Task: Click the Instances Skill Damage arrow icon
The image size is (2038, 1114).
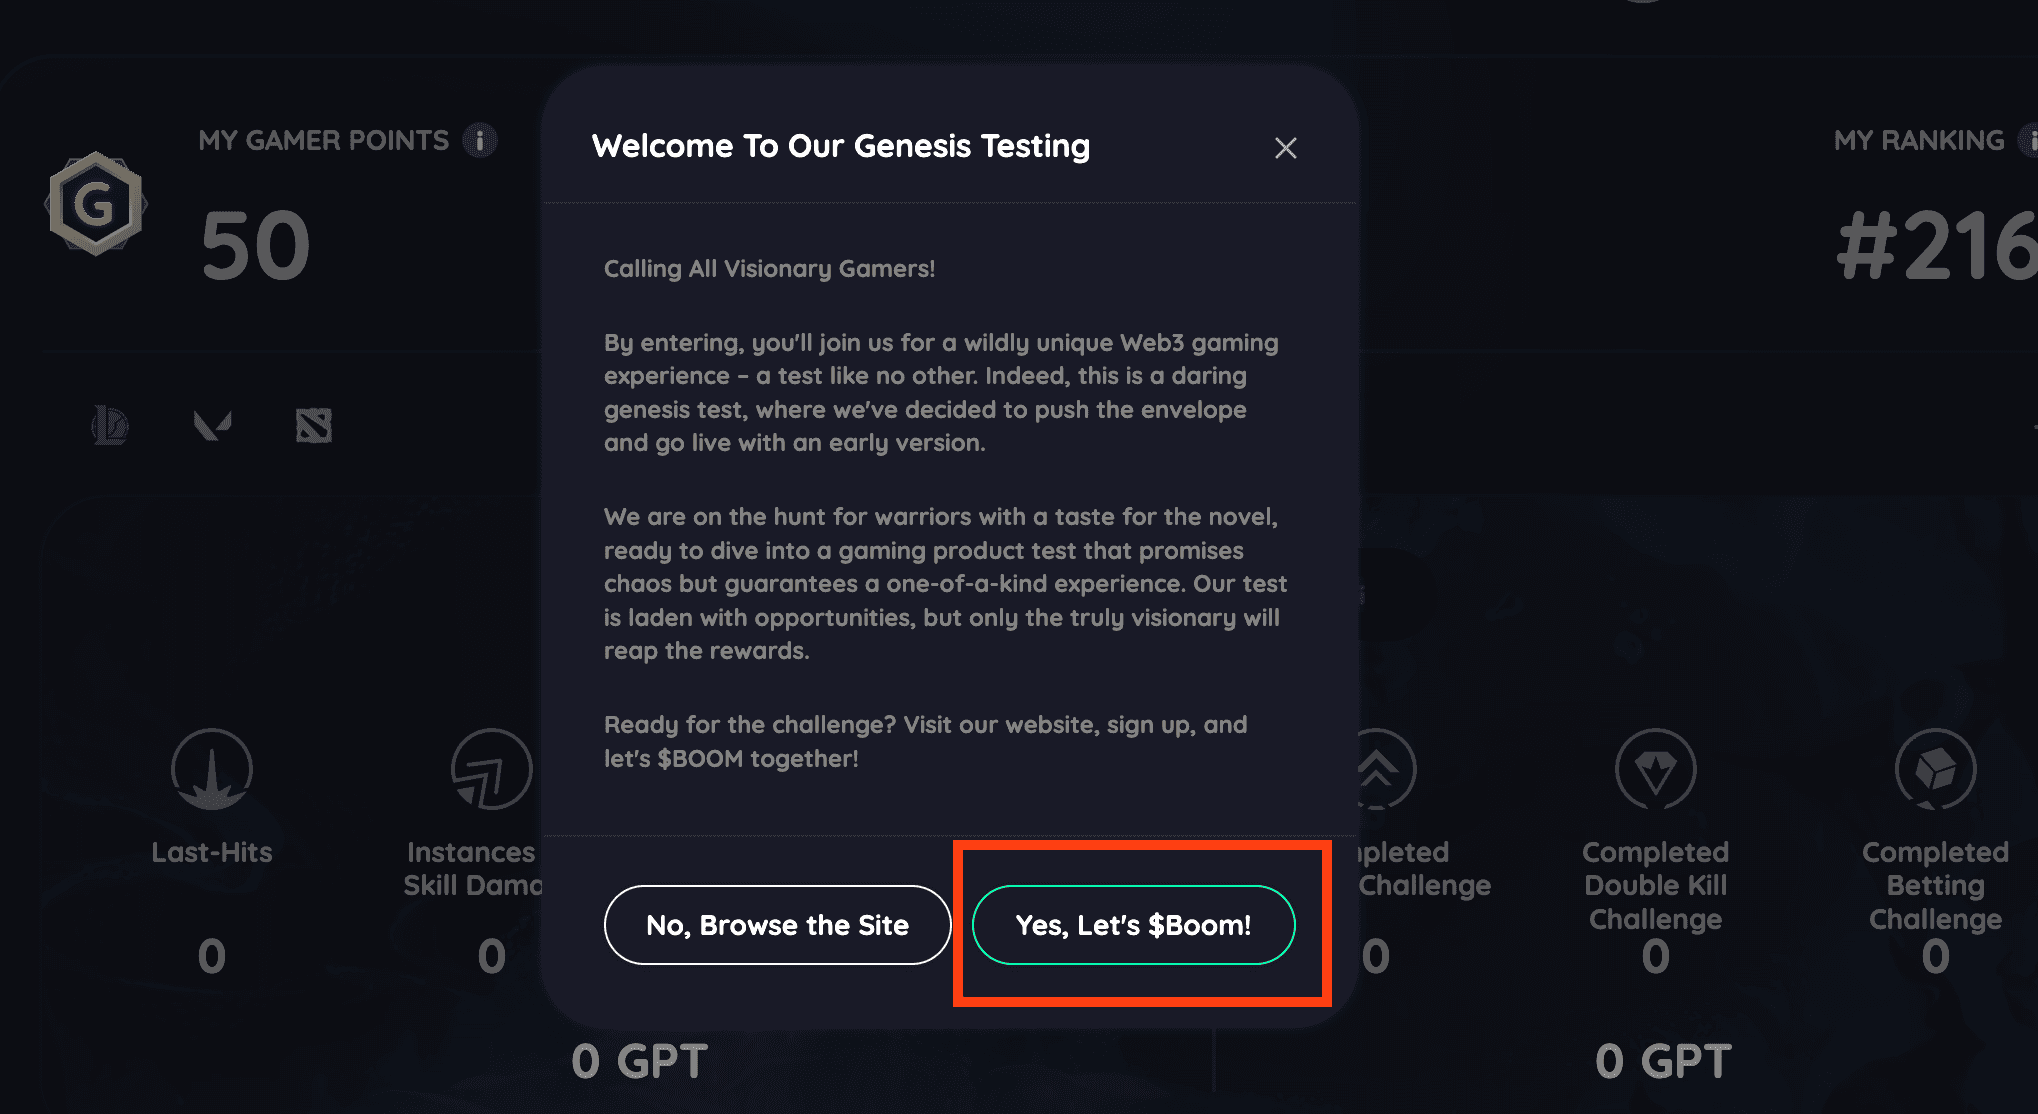Action: click(x=491, y=769)
